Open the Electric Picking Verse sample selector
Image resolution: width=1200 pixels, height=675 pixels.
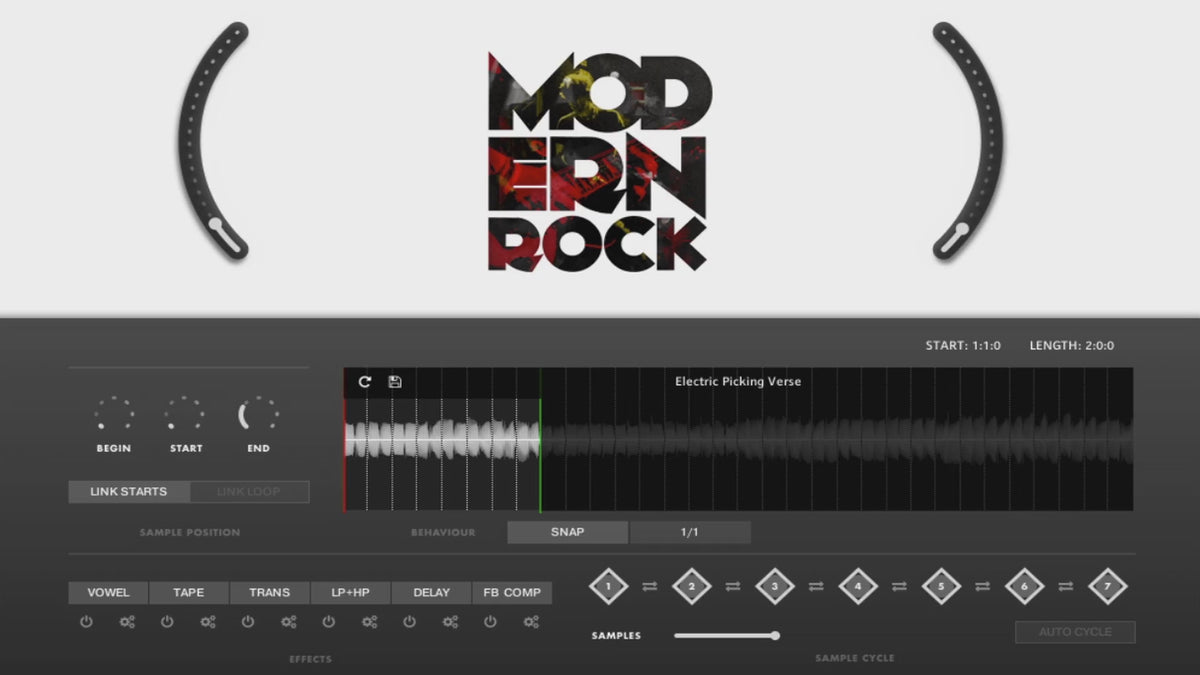pyautogui.click(x=737, y=381)
